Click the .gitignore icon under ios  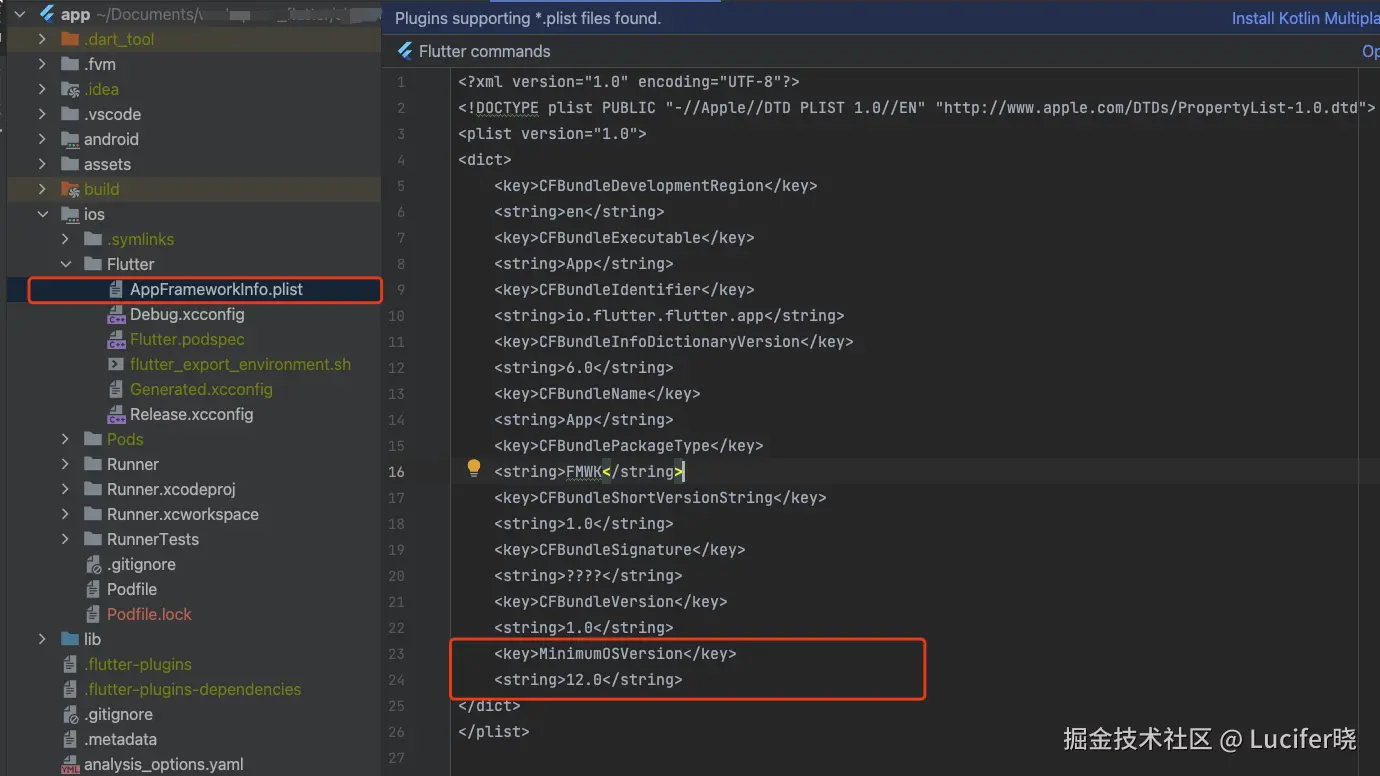click(93, 564)
